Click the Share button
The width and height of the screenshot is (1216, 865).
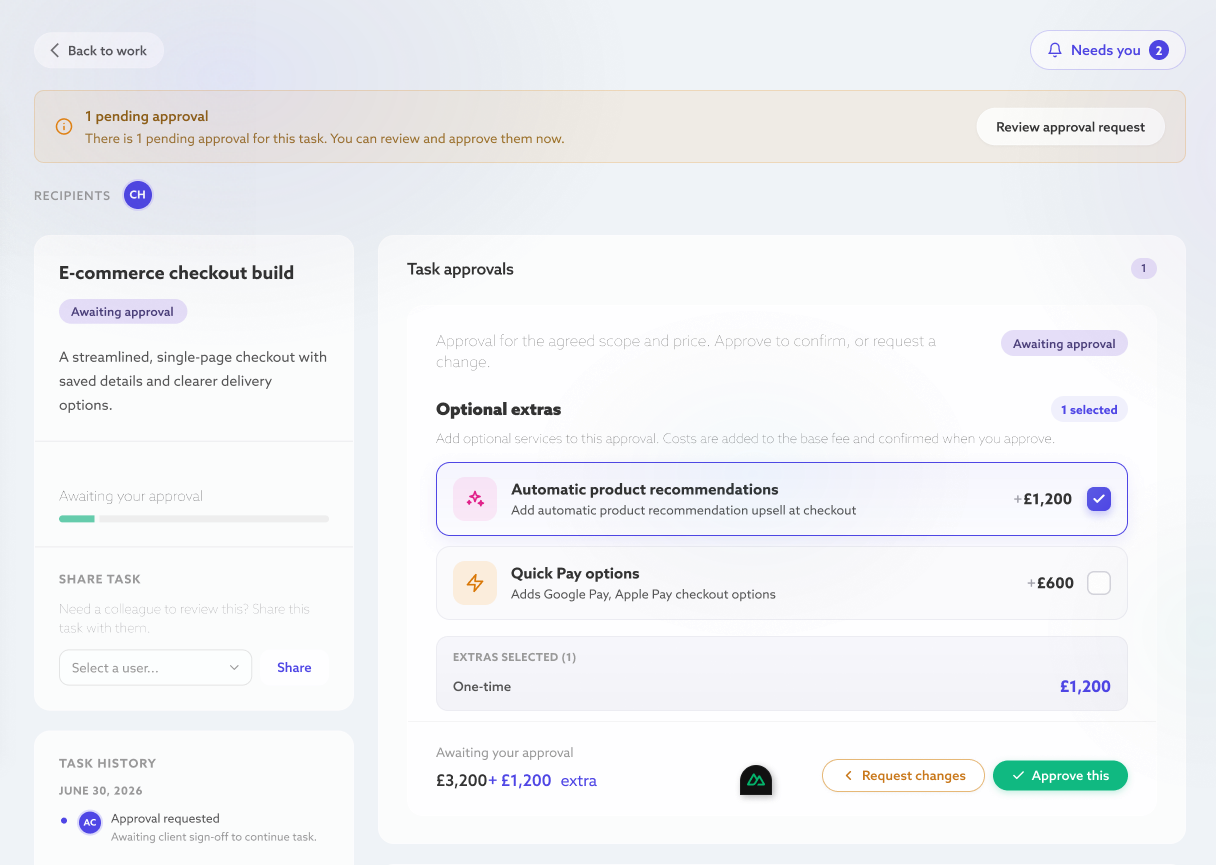tap(294, 668)
